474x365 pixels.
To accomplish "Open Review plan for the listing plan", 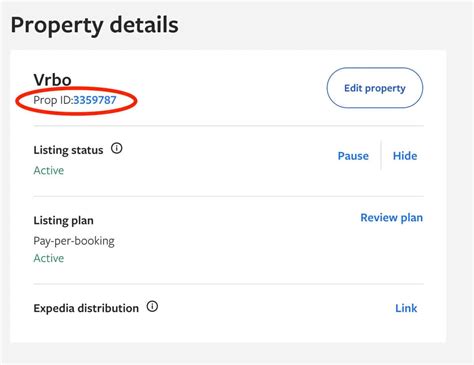I will 392,218.
